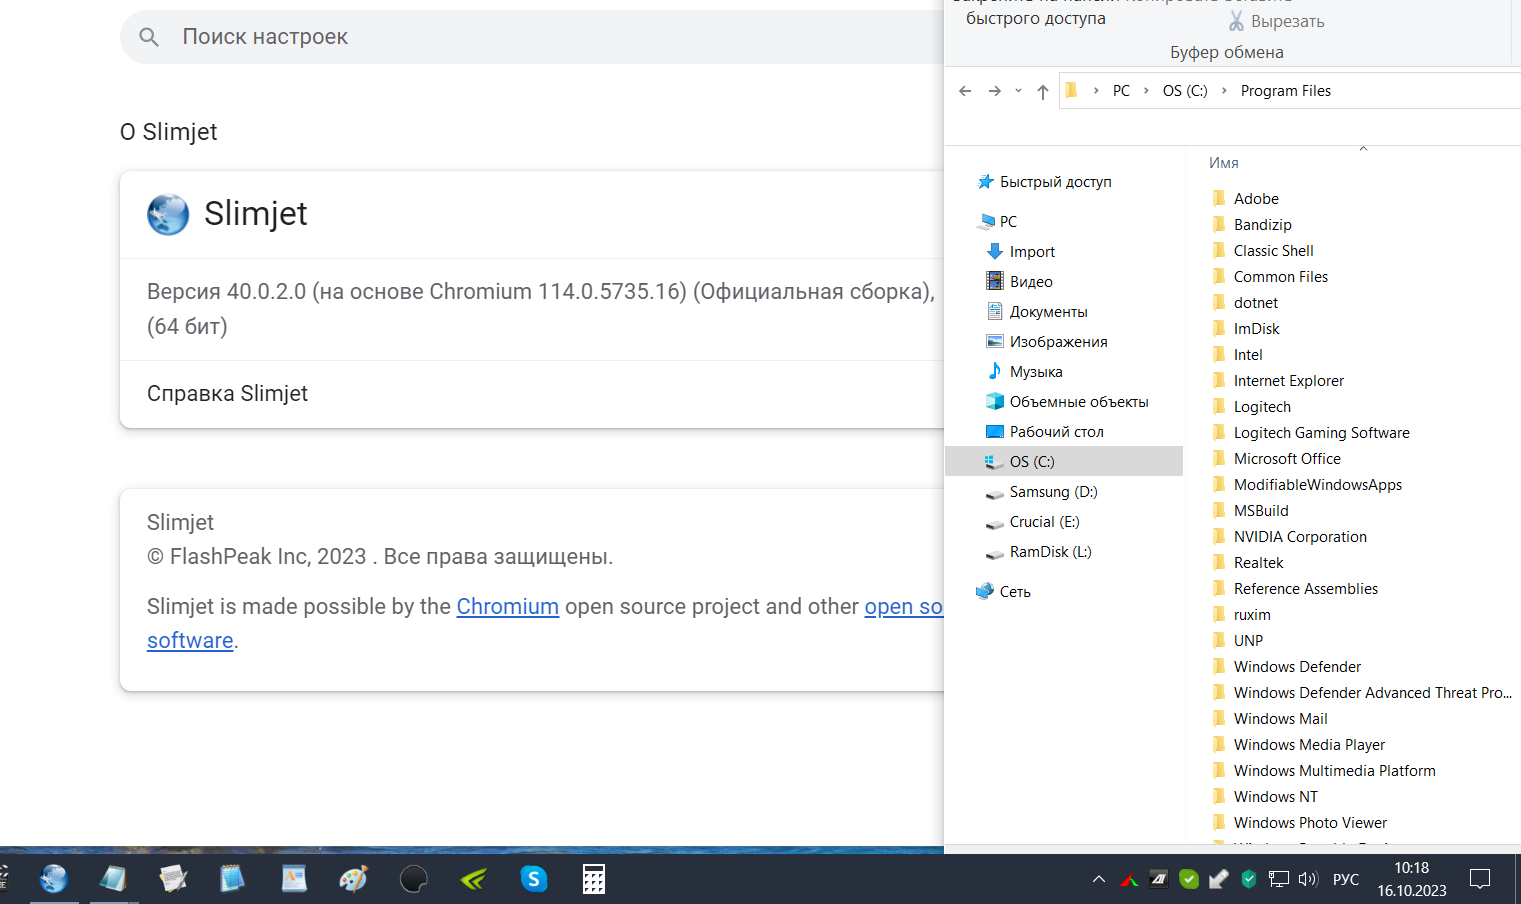Open Рабочий стол in navigation pane
The width and height of the screenshot is (1521, 904).
click(x=1057, y=432)
